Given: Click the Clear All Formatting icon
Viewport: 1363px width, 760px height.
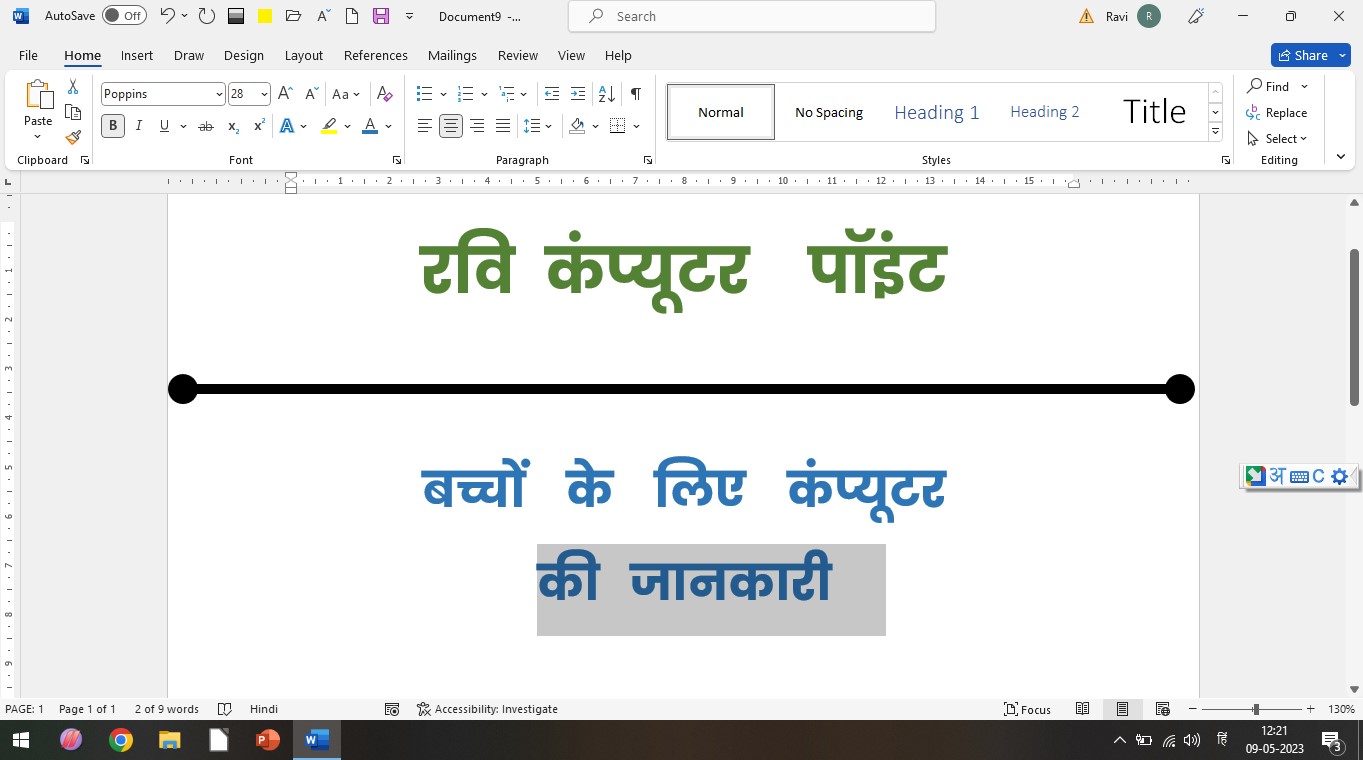Looking at the screenshot, I should (x=384, y=94).
